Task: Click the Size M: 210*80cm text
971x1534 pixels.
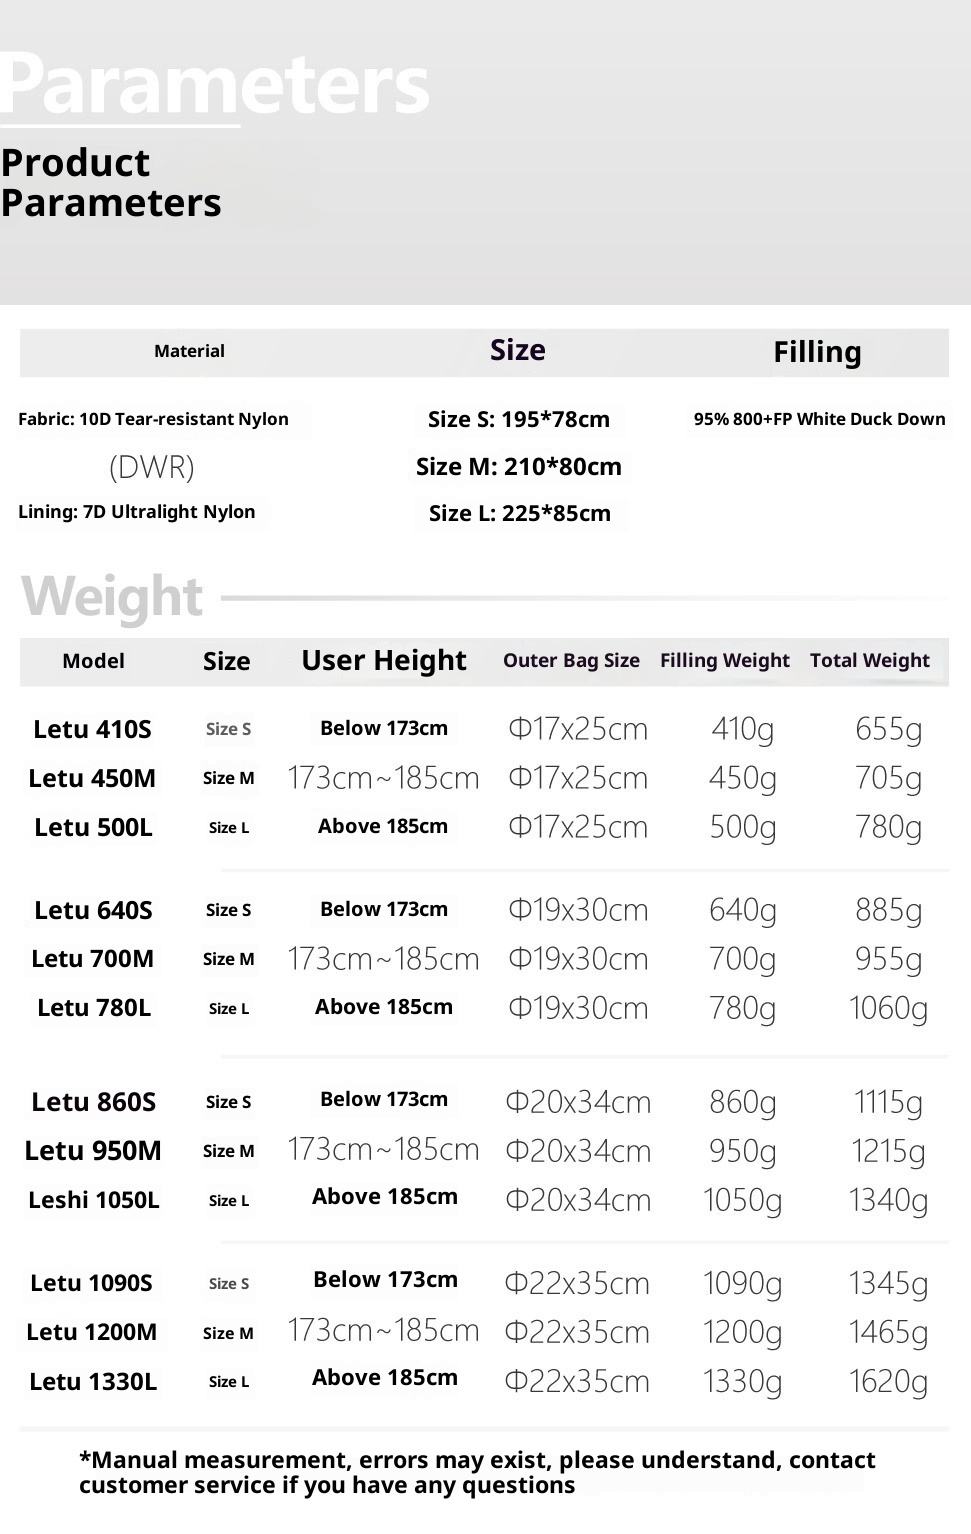Action: [x=519, y=467]
